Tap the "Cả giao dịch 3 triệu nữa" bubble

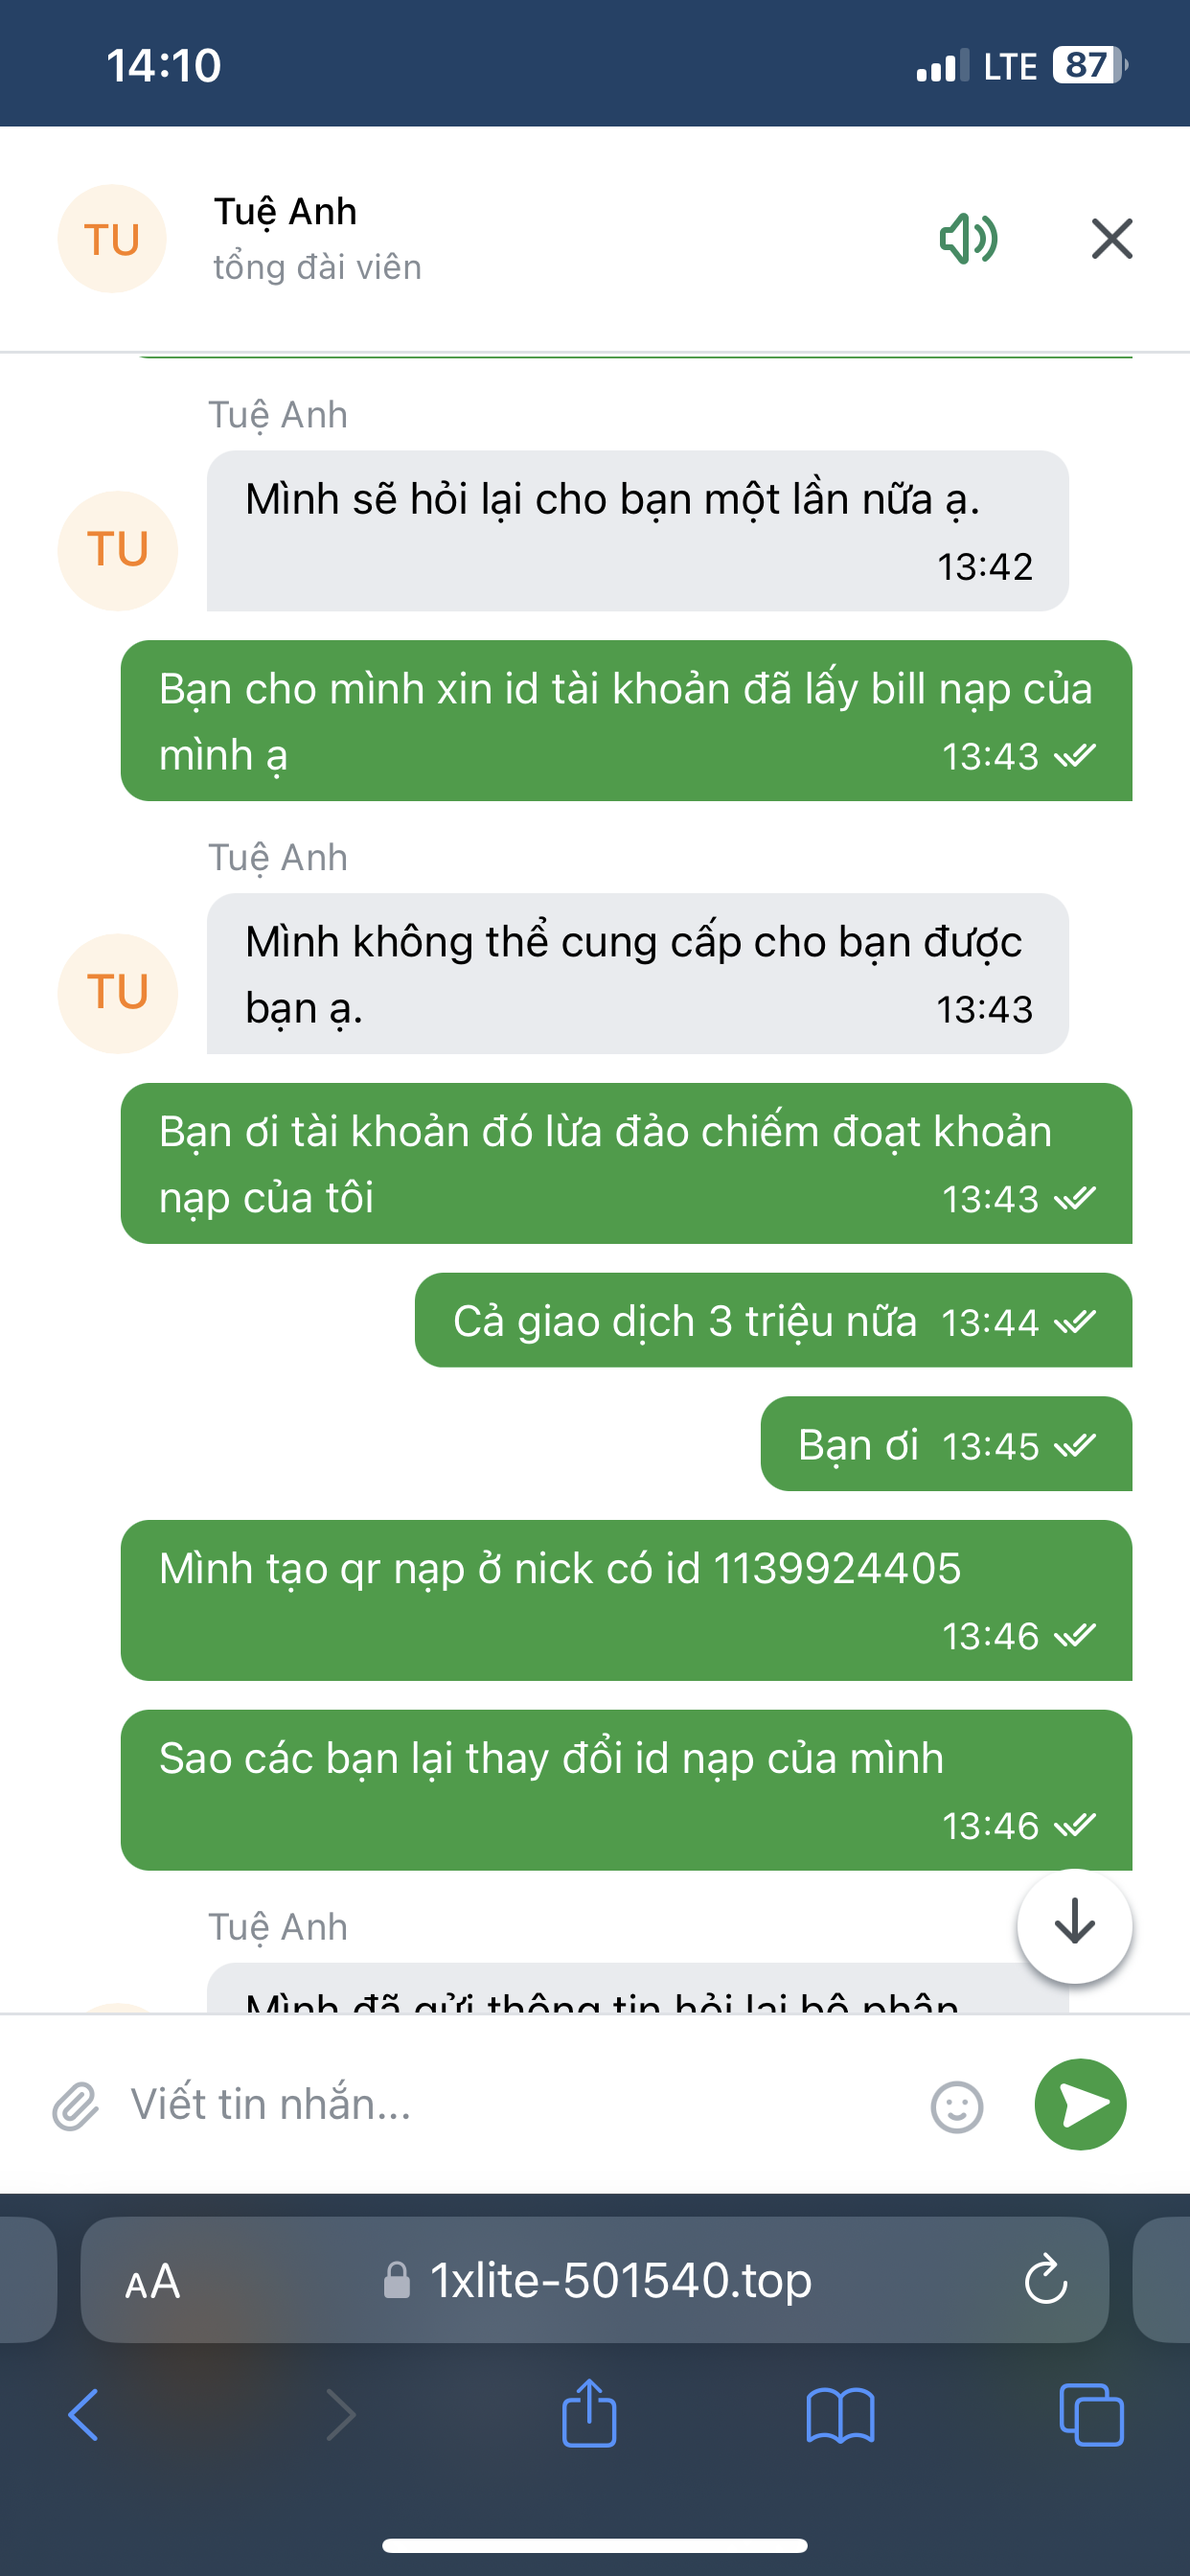(x=773, y=1320)
